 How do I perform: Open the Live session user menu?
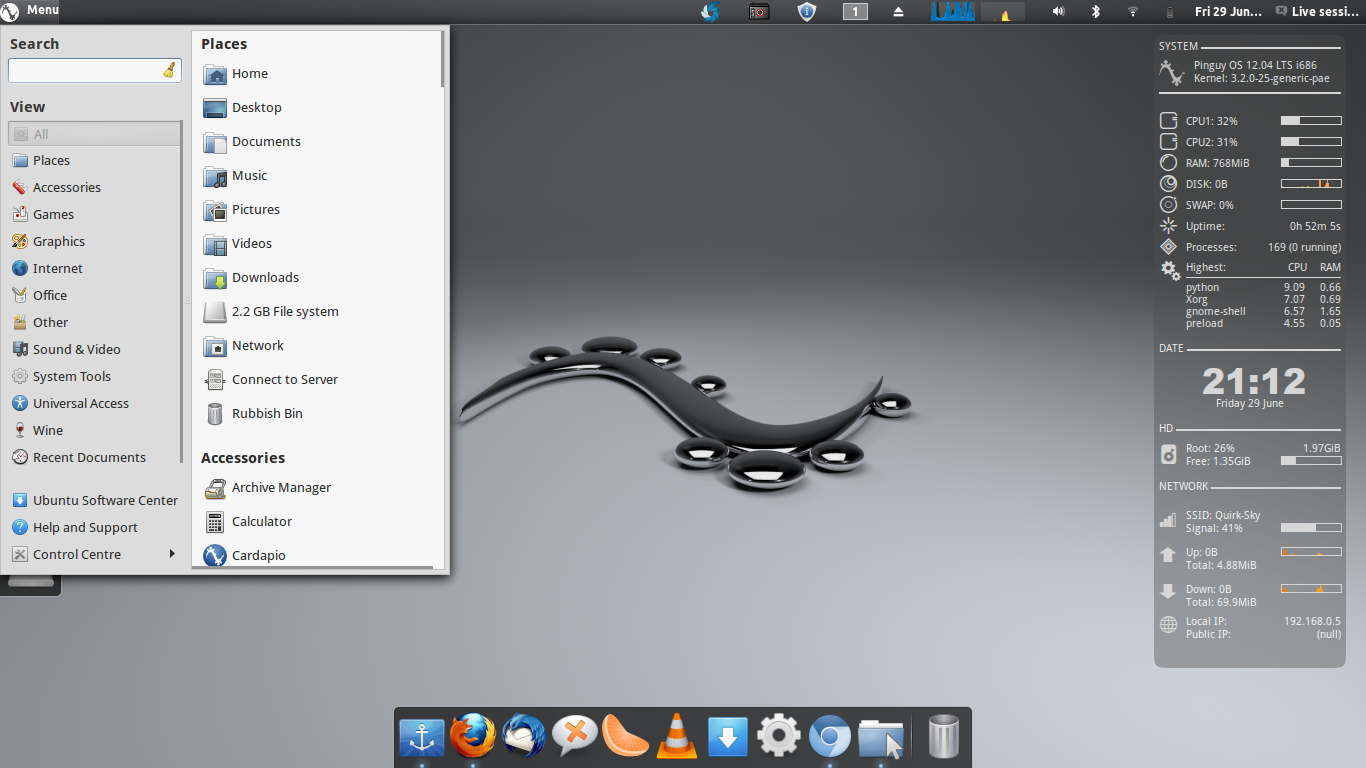point(1317,12)
